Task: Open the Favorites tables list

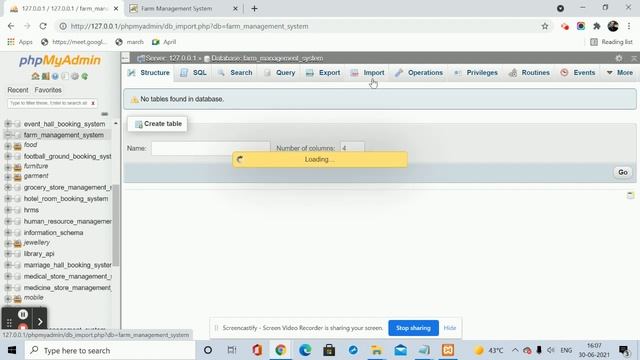Action: coord(48,90)
